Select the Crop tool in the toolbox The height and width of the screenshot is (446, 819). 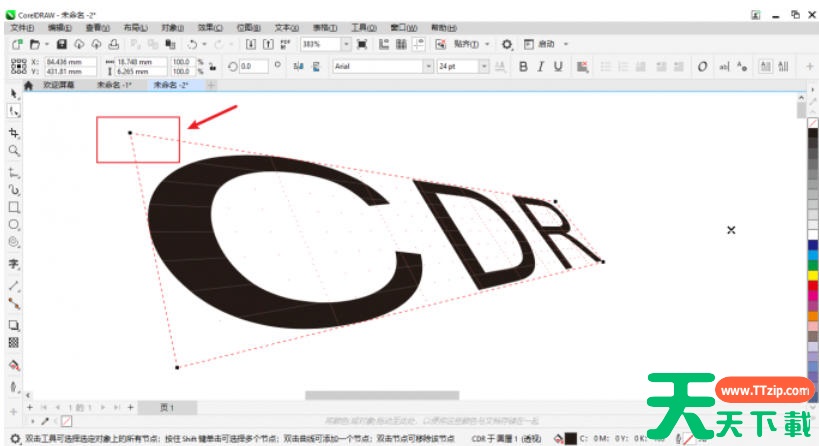(14, 131)
